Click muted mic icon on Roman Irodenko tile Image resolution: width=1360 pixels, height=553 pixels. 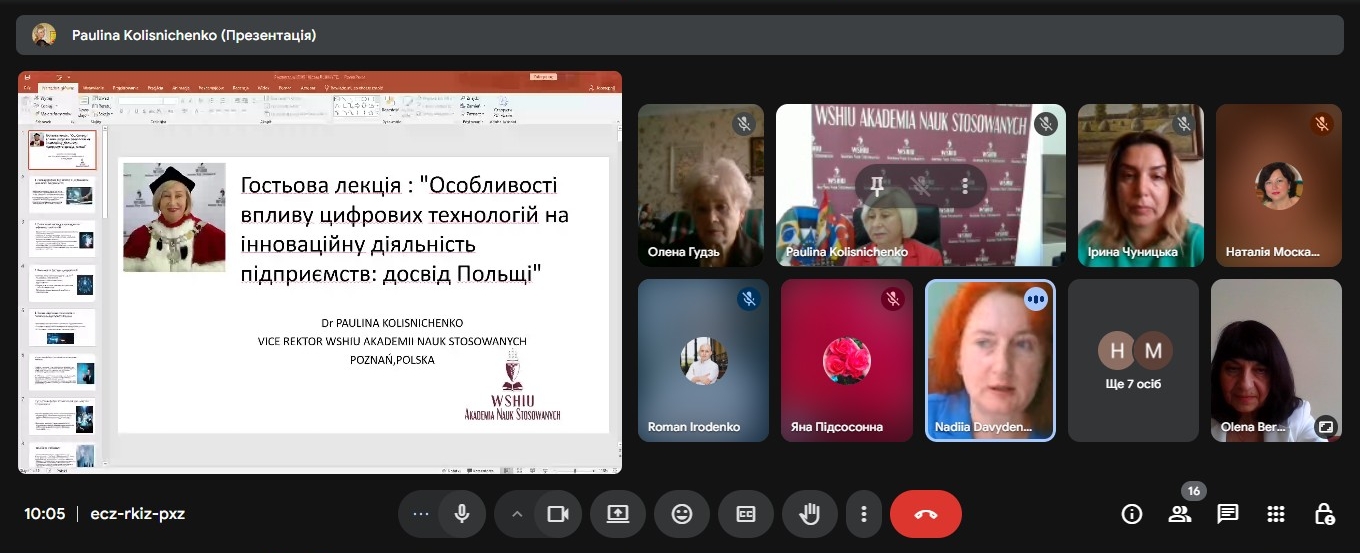point(748,299)
